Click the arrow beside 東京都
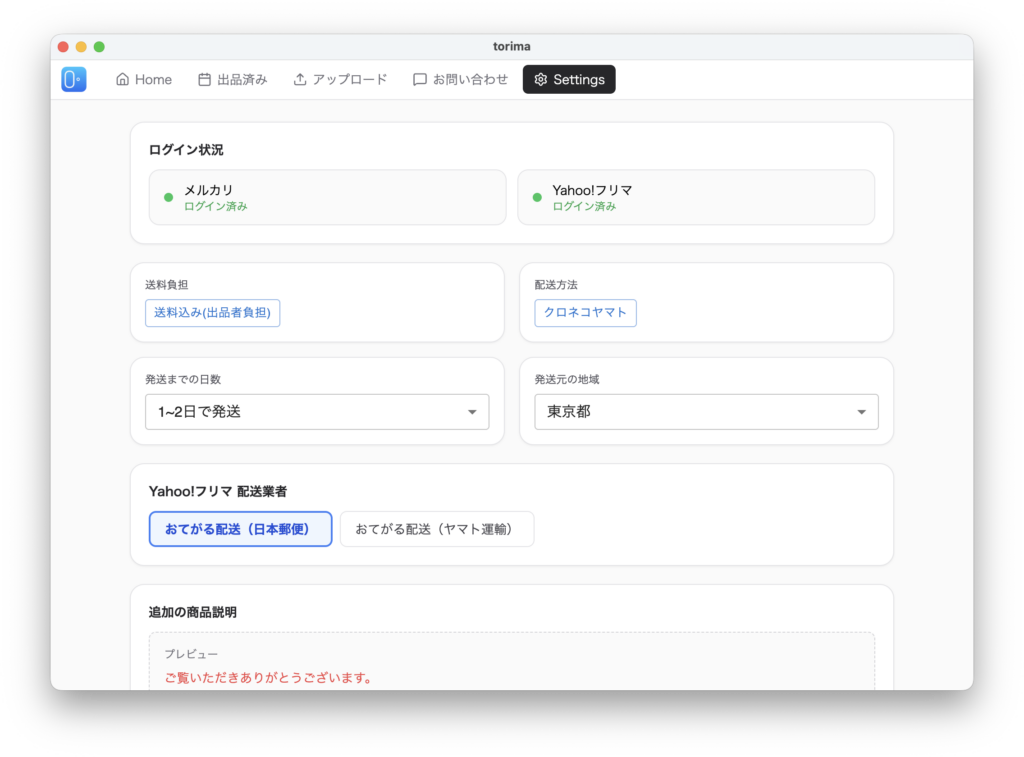This screenshot has width=1024, height=757. coord(862,412)
